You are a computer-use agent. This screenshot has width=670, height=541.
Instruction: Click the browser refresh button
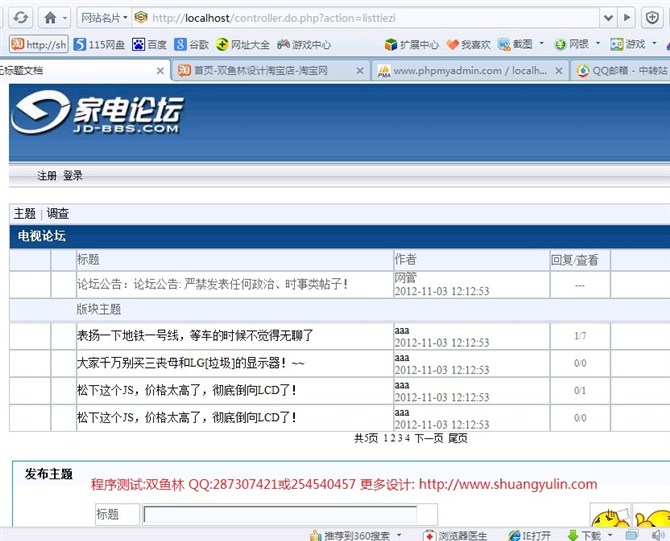point(21,18)
